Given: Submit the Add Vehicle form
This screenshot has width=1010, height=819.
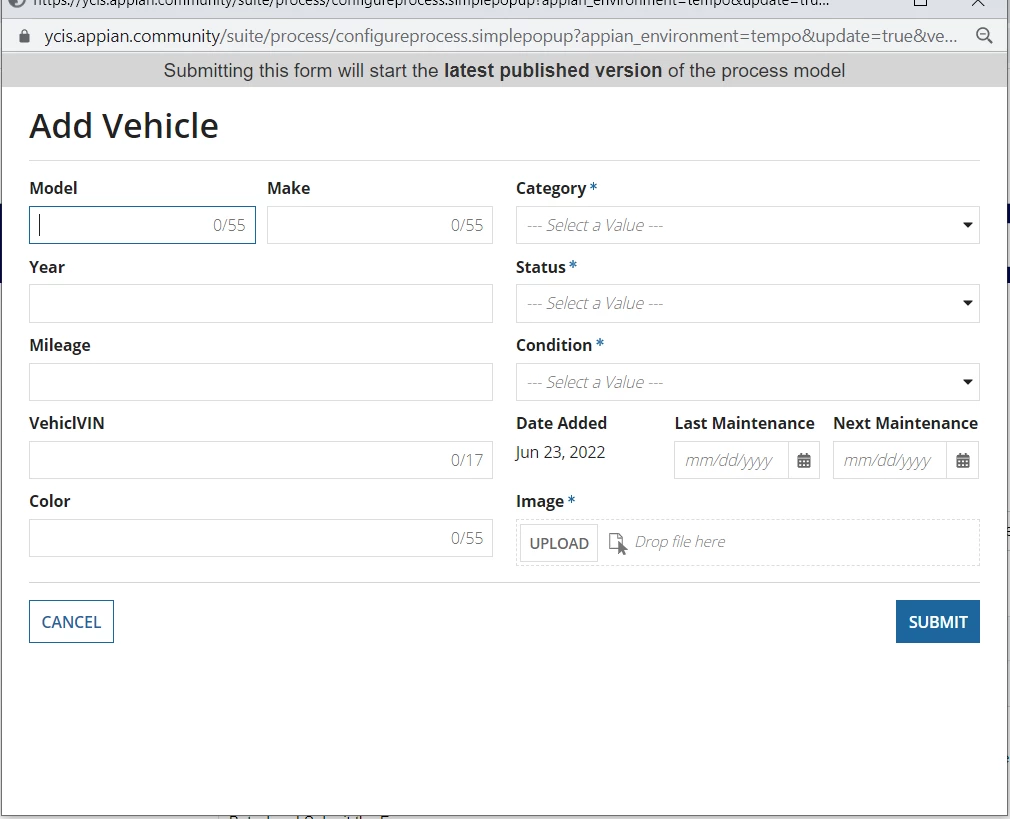Looking at the screenshot, I should click(x=937, y=622).
